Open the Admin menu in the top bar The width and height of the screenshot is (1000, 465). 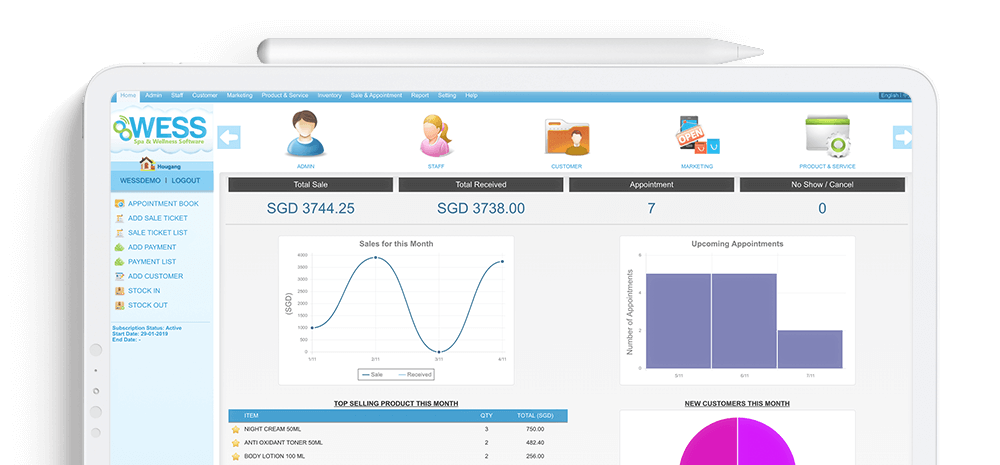click(x=153, y=96)
